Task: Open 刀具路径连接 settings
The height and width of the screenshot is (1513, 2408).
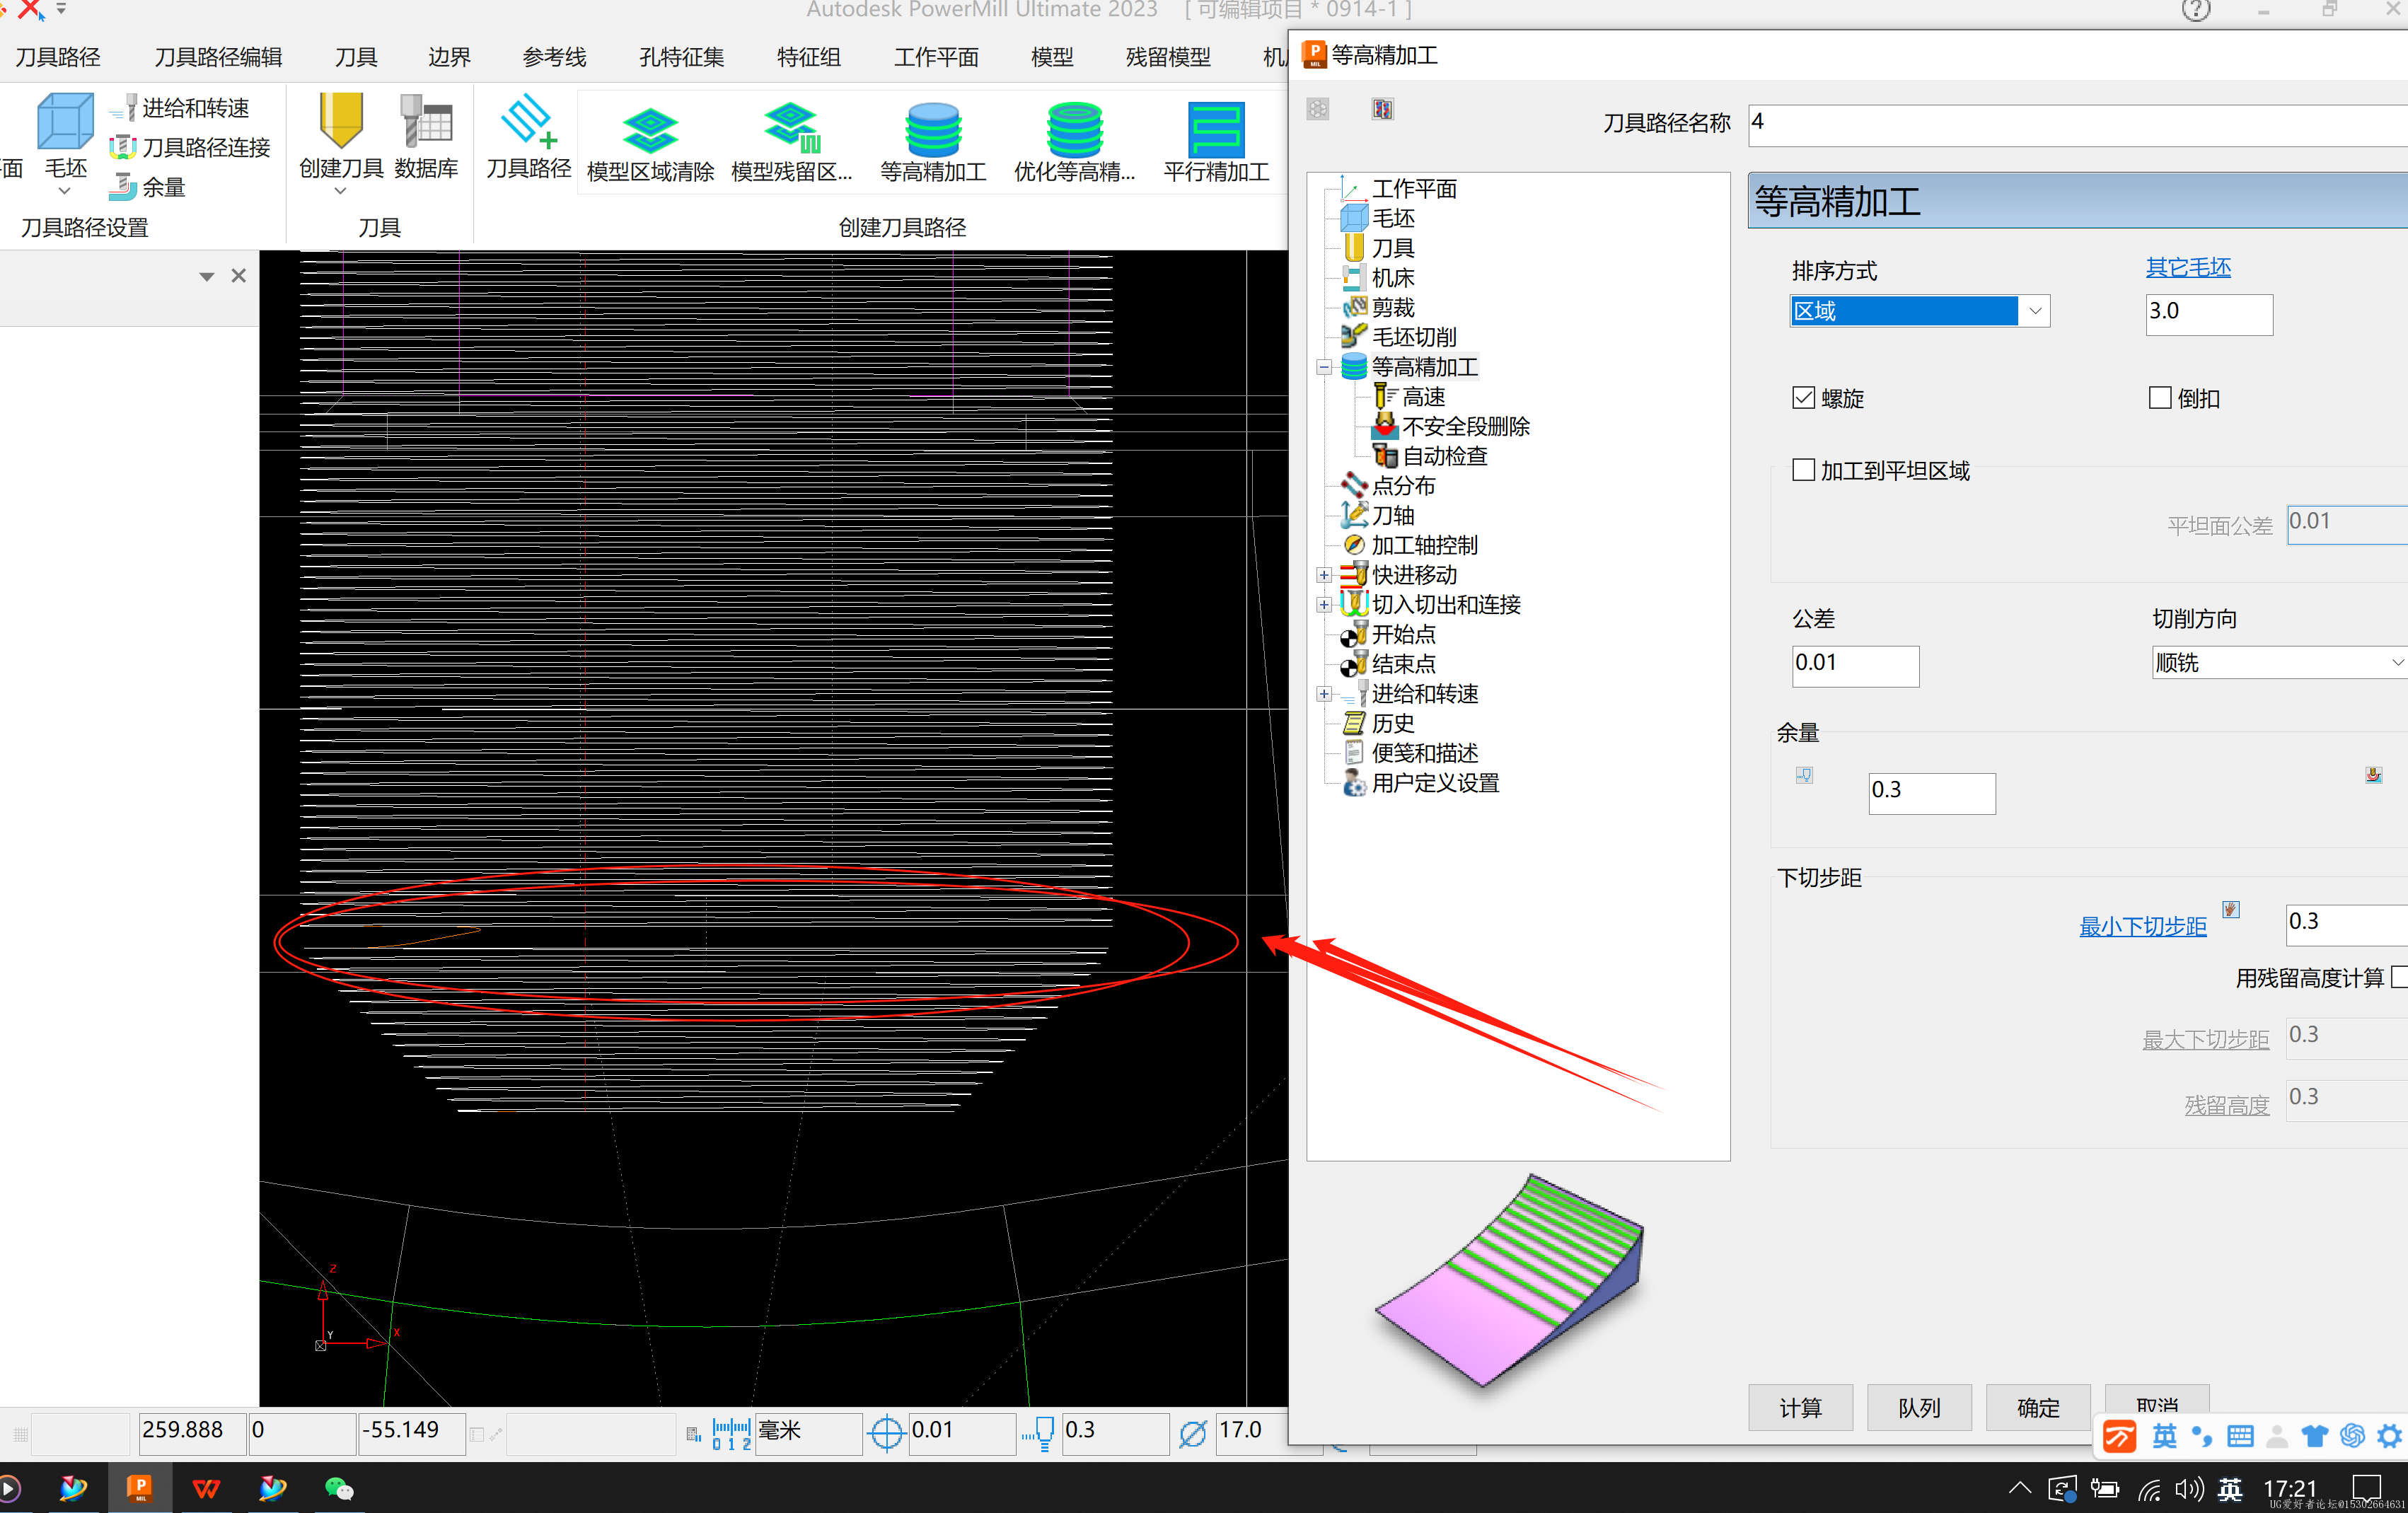Action: 190,147
